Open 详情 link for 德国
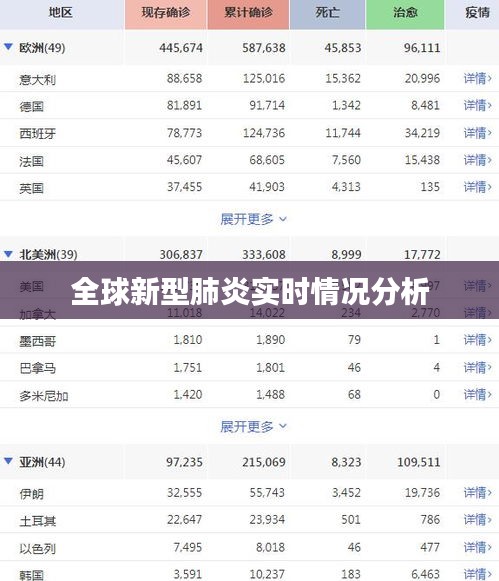This screenshot has width=499, height=581. [x=478, y=106]
